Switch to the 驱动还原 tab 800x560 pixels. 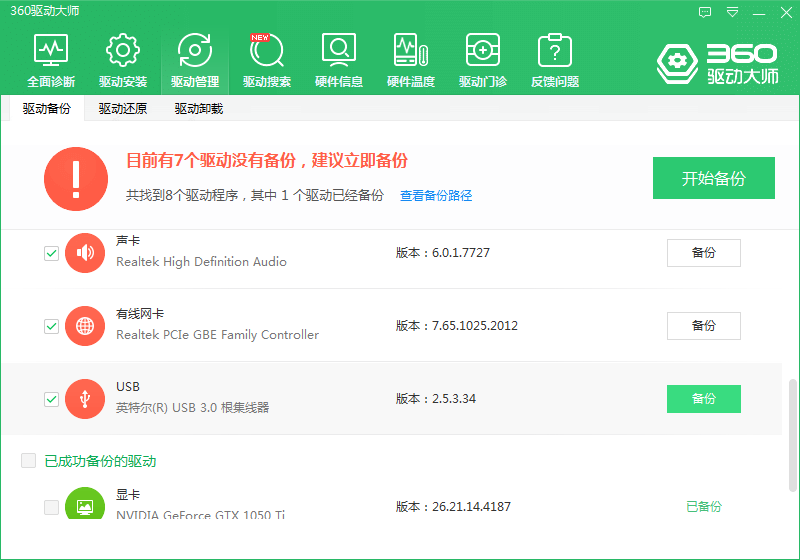(x=123, y=109)
